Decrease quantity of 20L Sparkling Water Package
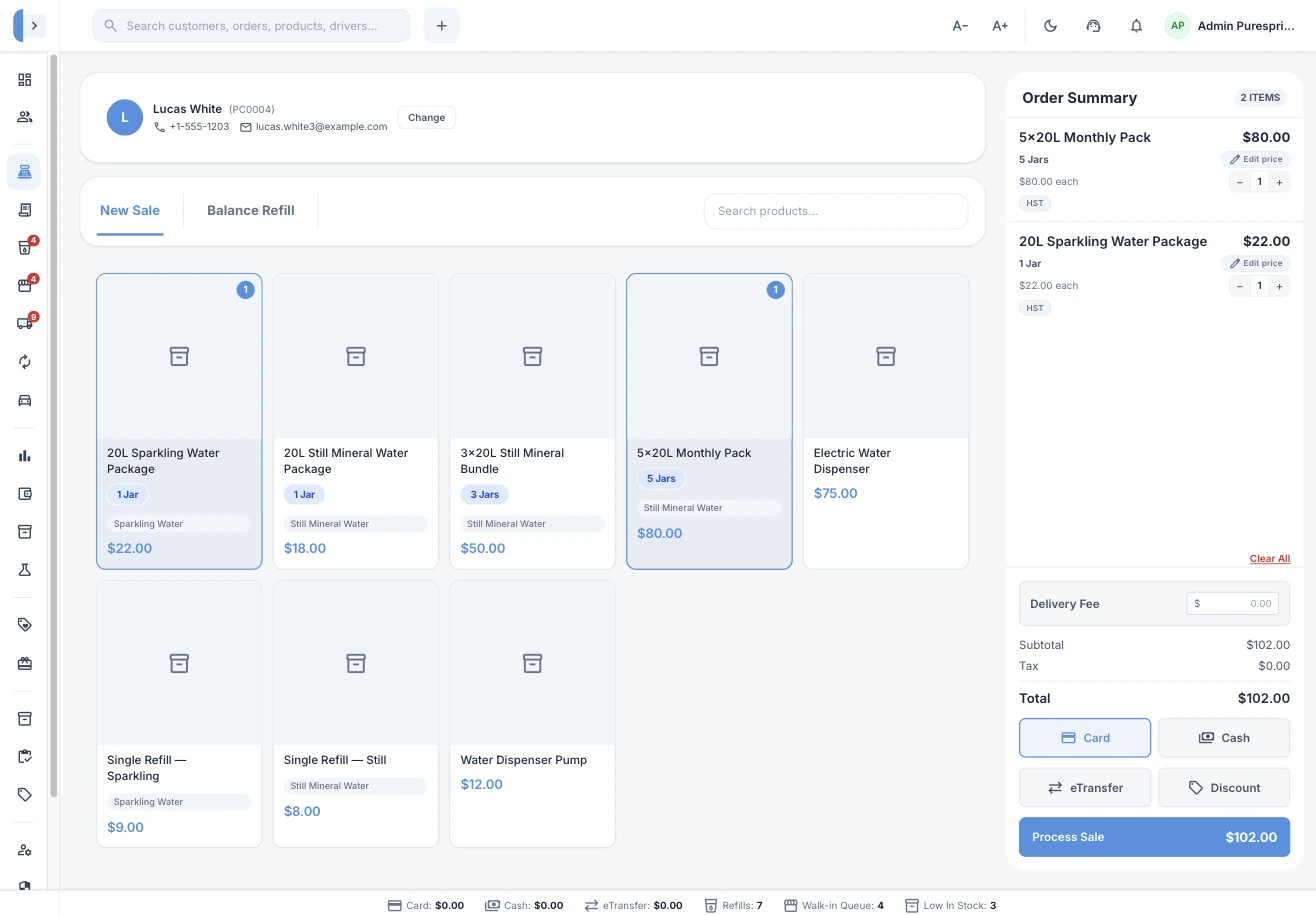The height and width of the screenshot is (915, 1316). click(1239, 286)
